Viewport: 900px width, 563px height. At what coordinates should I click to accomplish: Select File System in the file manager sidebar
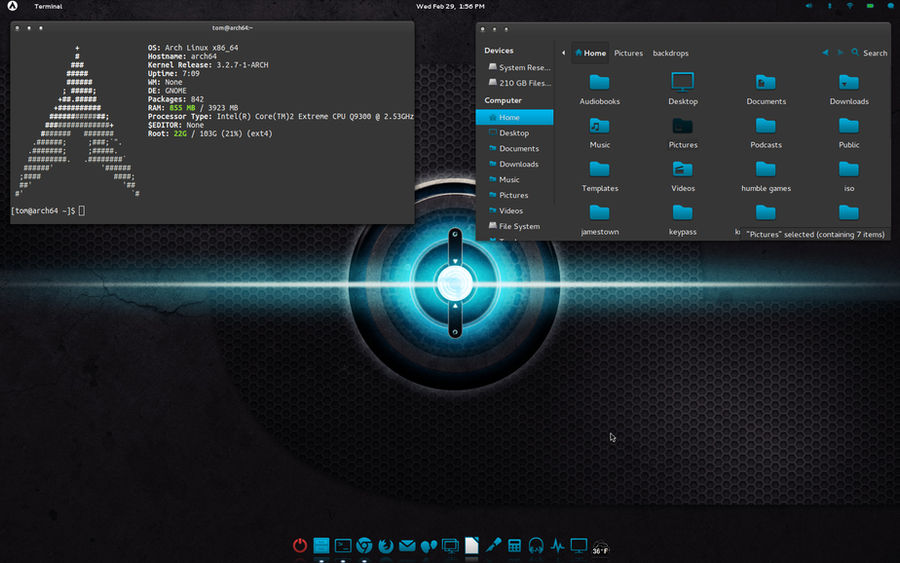pos(515,226)
